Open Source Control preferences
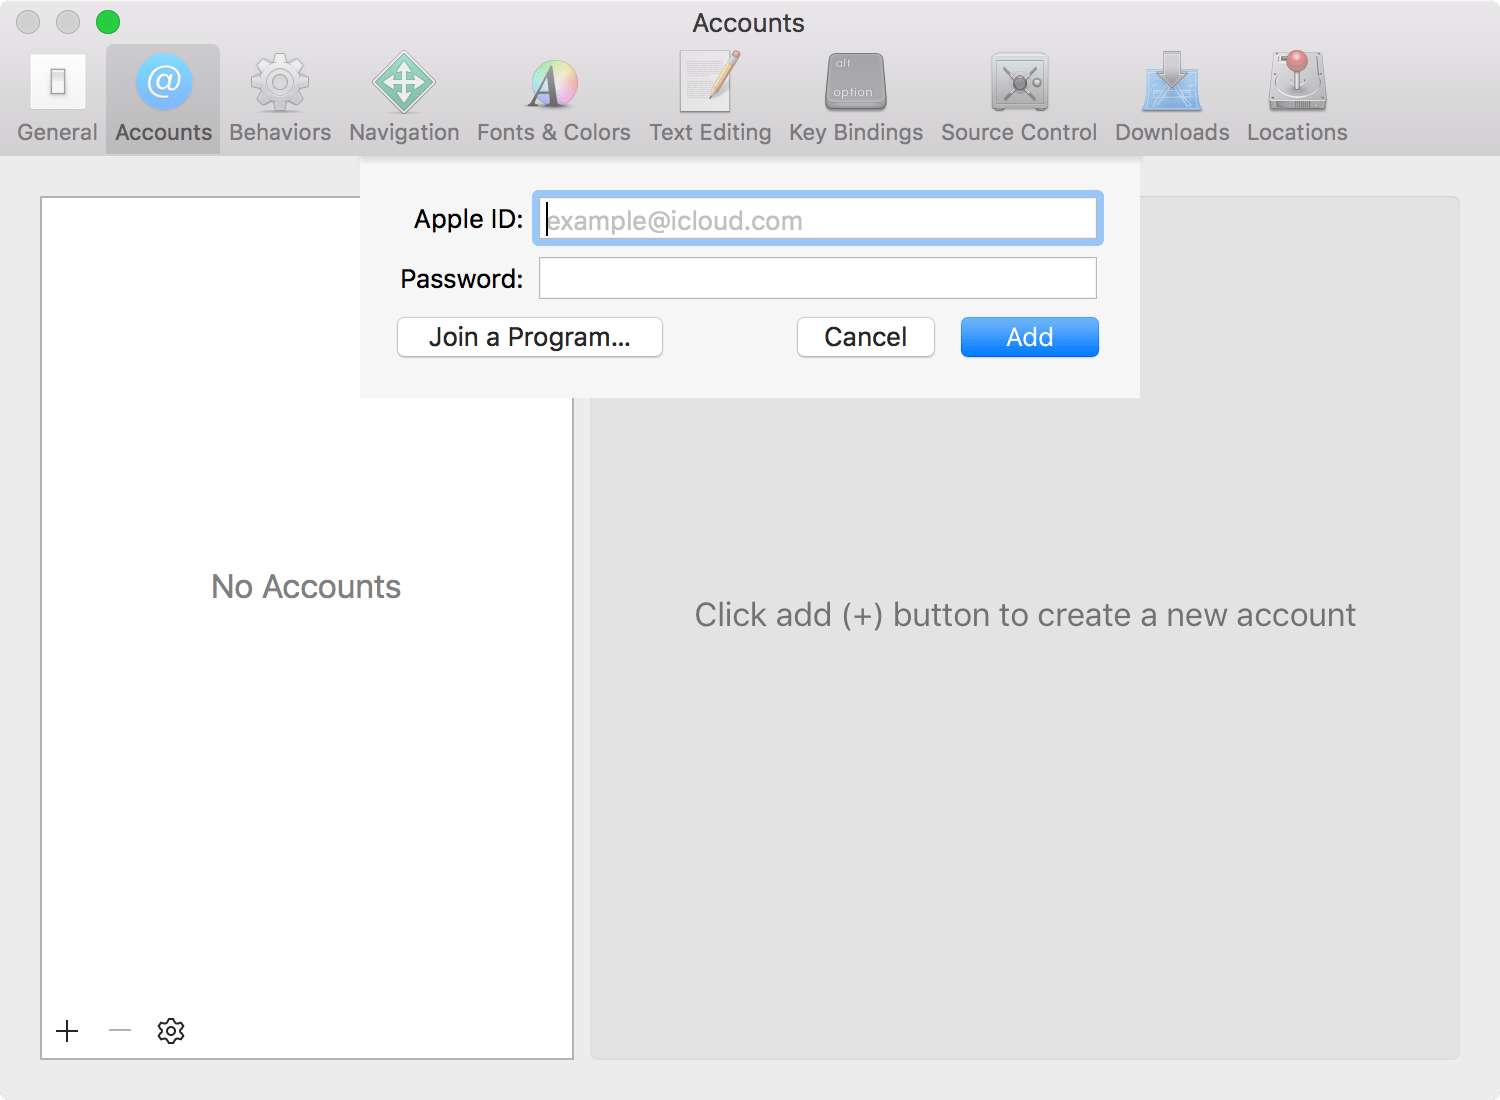Image resolution: width=1500 pixels, height=1100 pixels. click(x=1018, y=95)
